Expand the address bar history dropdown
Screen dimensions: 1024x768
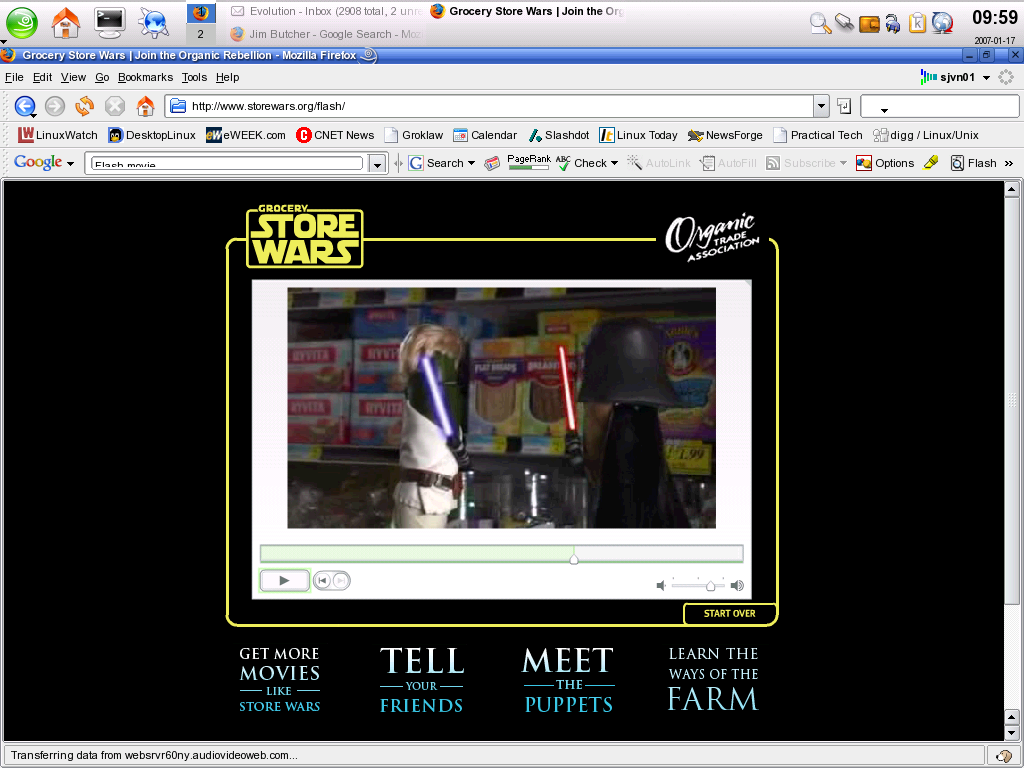point(822,106)
